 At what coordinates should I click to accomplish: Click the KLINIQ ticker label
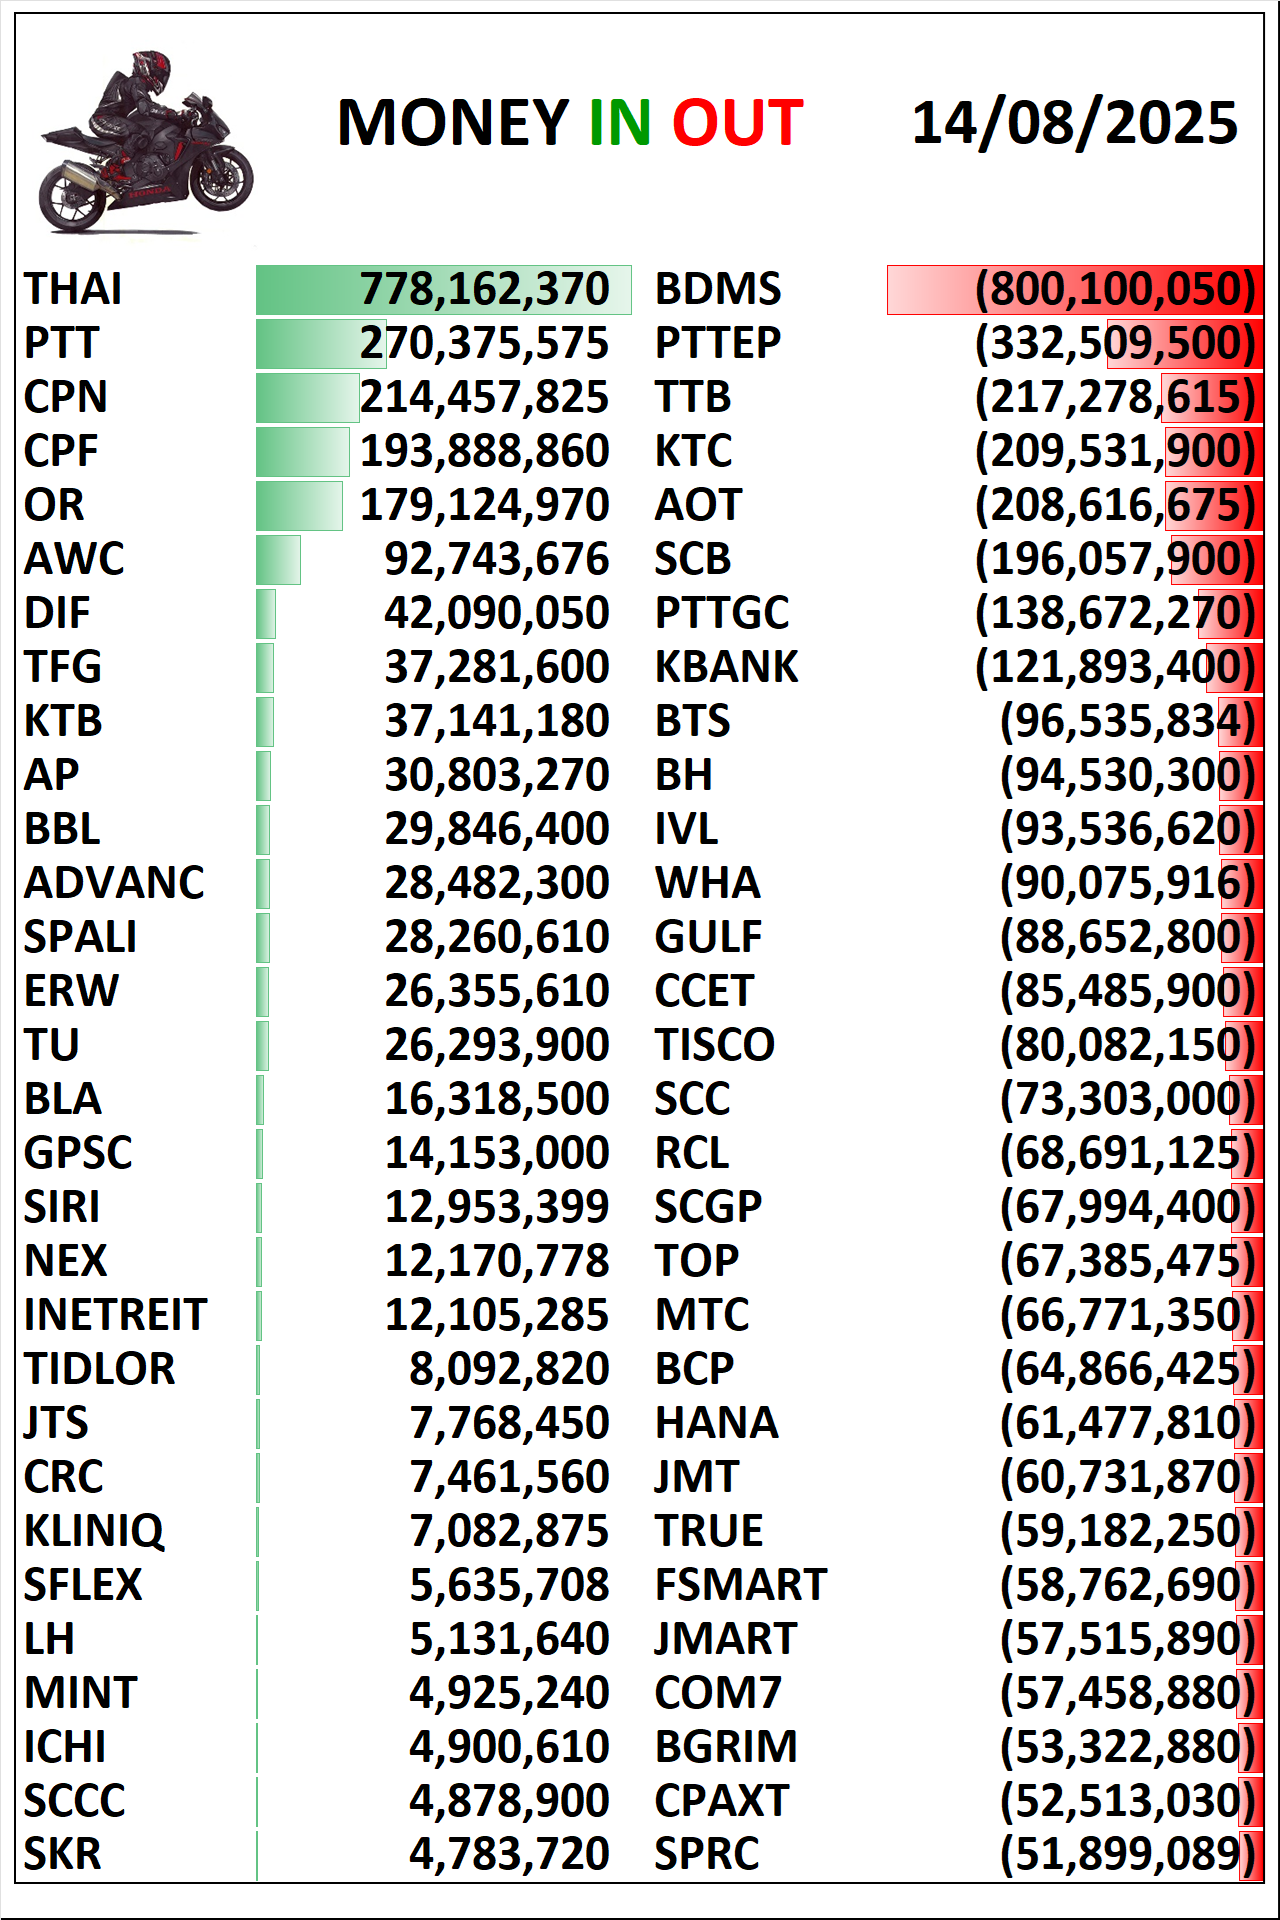94,1531
